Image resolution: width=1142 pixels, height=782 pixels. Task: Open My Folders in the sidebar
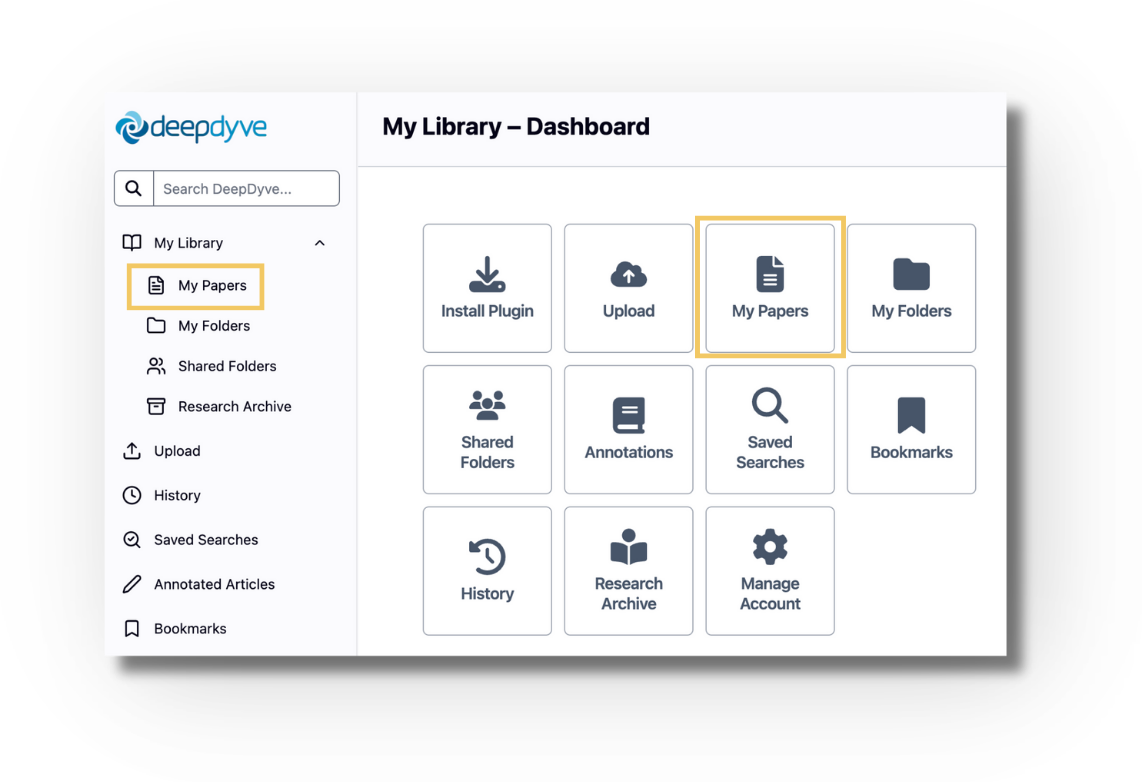point(213,326)
